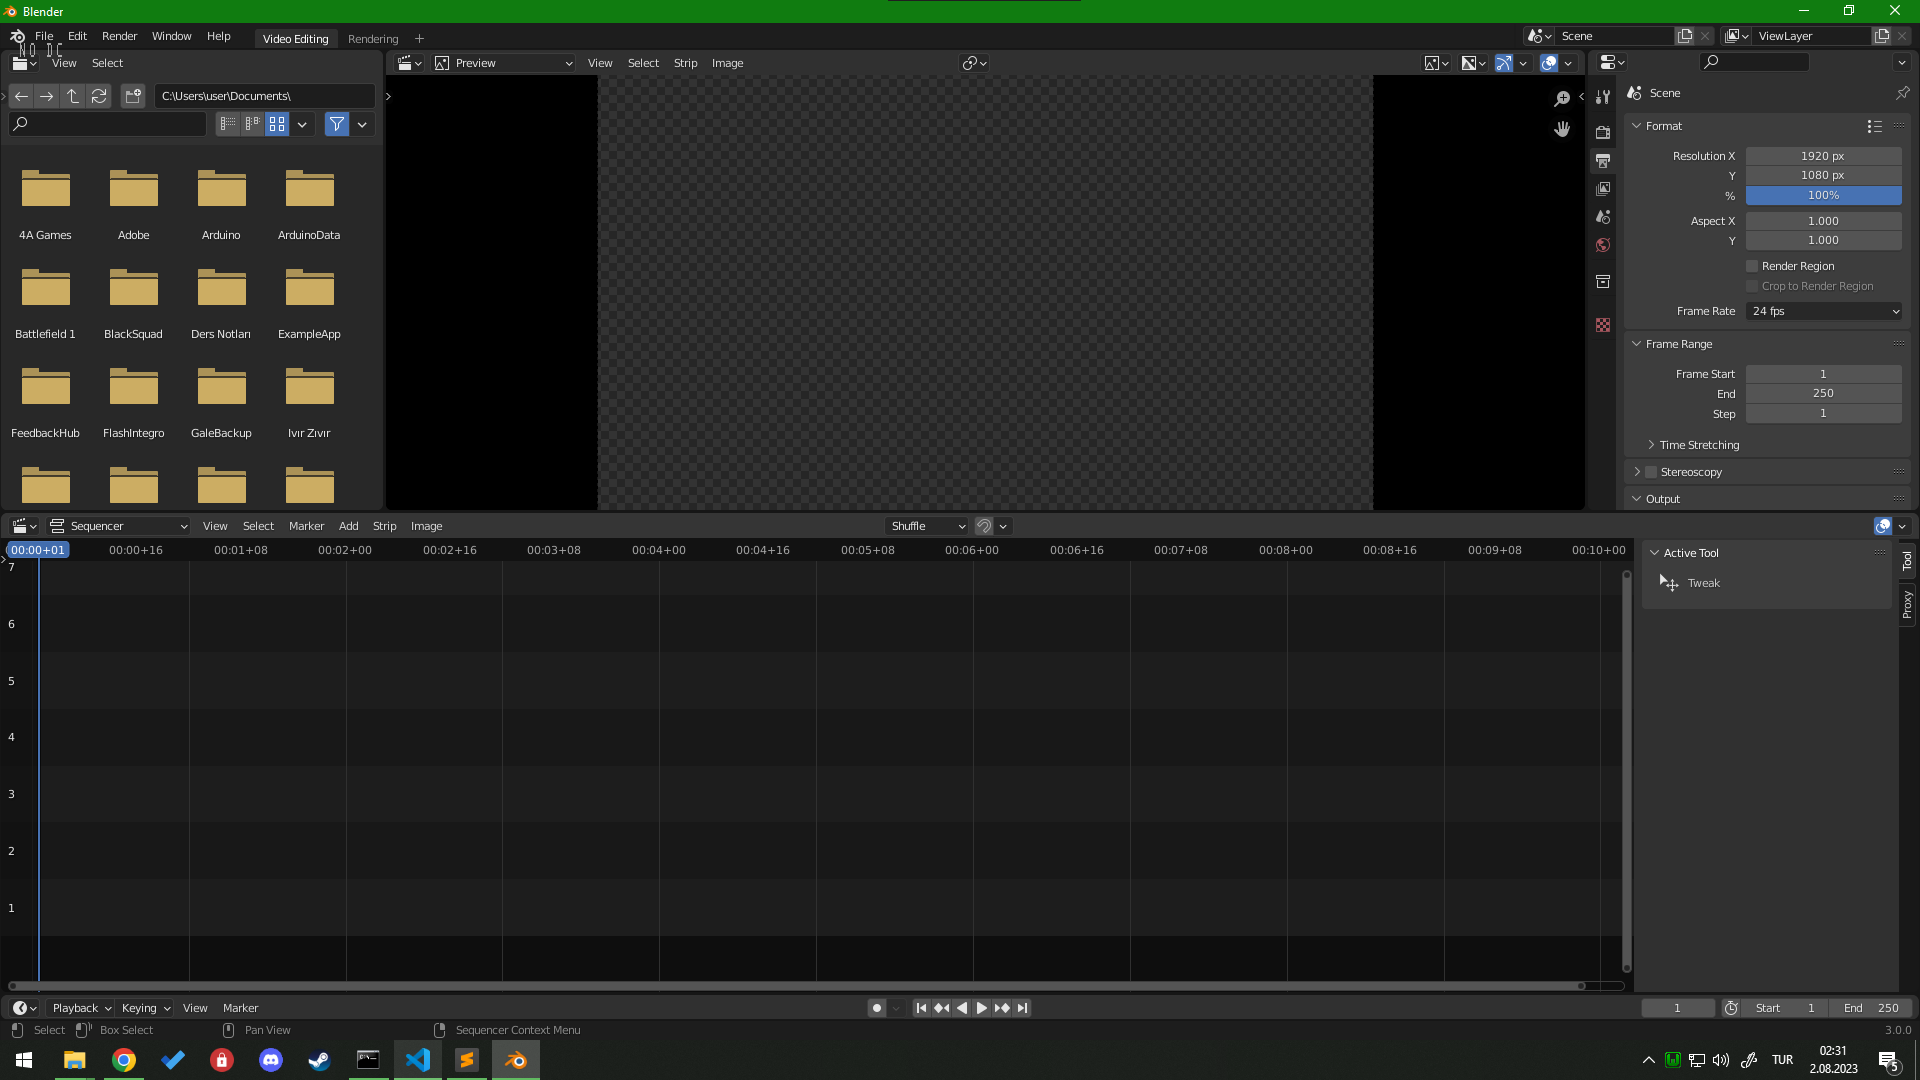Open the Shuffle overlap mode dropdown
This screenshot has height=1080, width=1920.
coord(927,526)
